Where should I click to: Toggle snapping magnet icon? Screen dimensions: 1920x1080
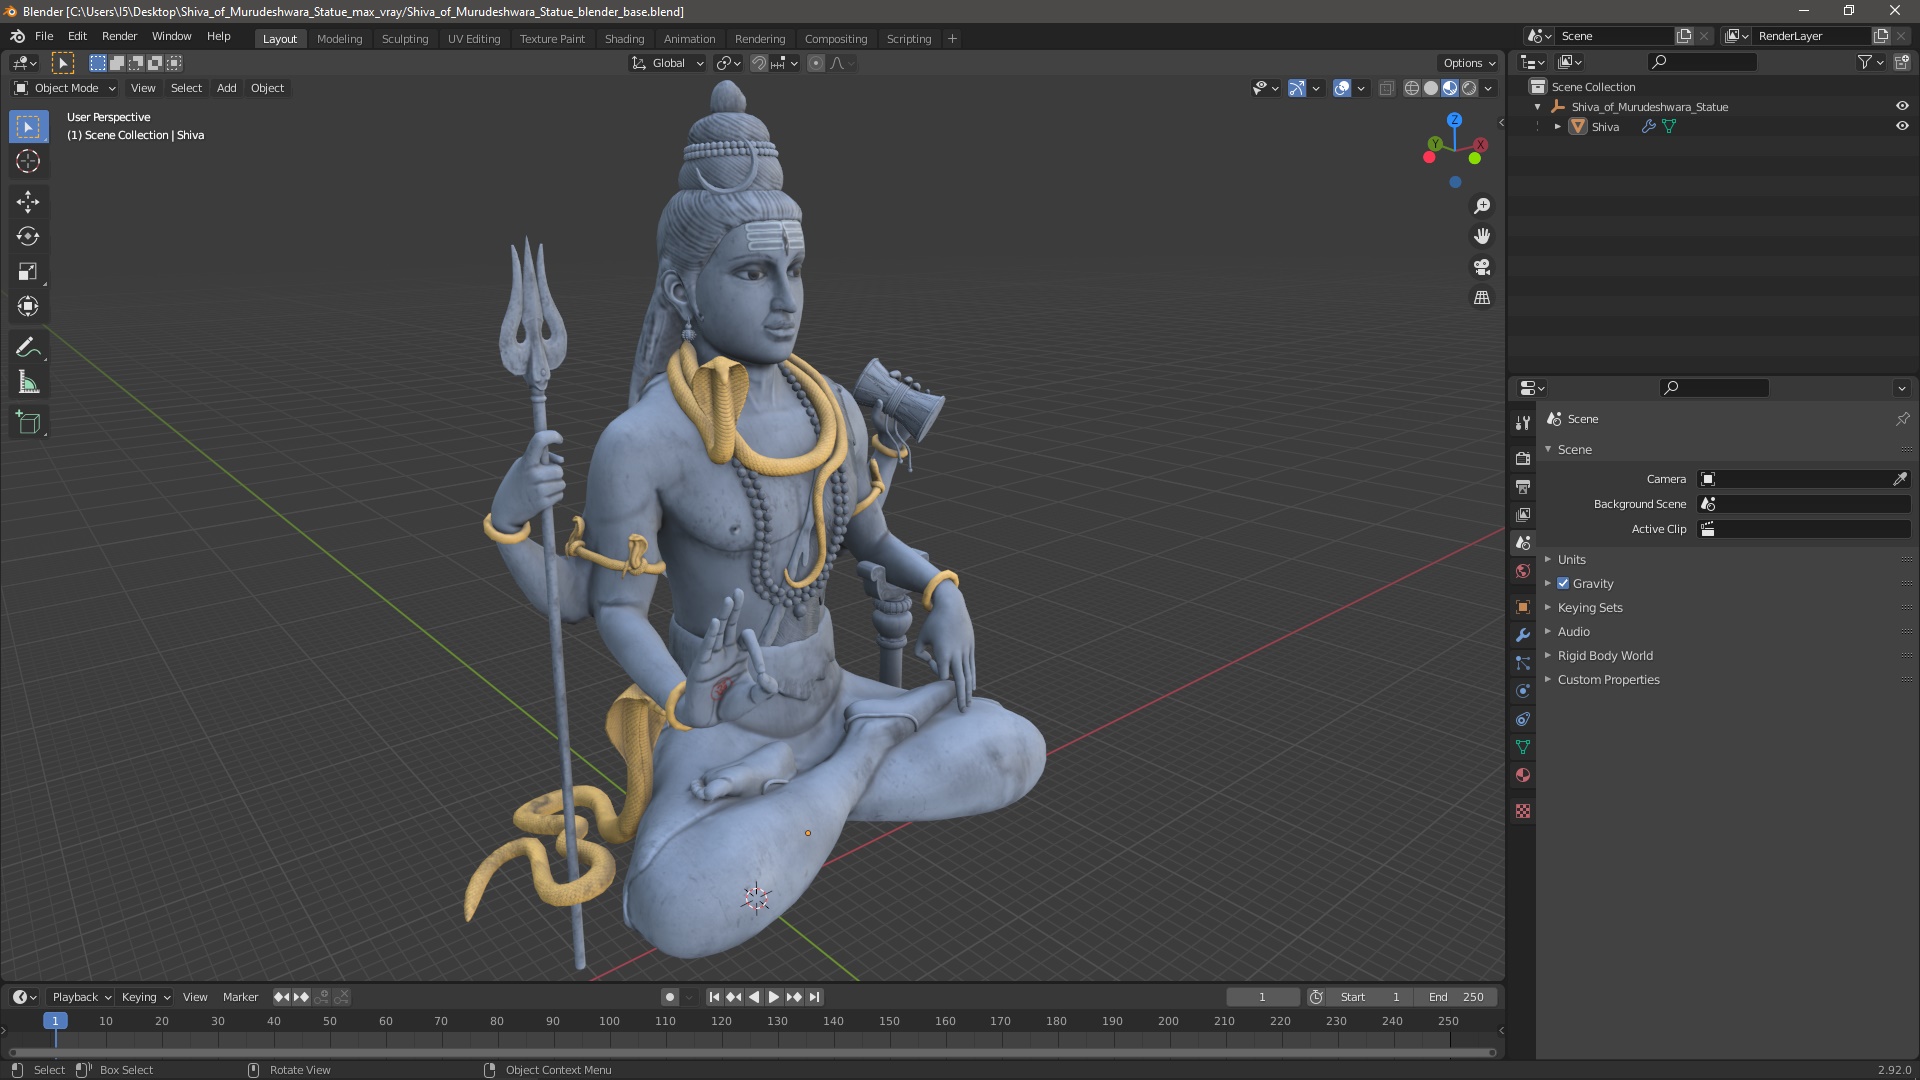759,63
